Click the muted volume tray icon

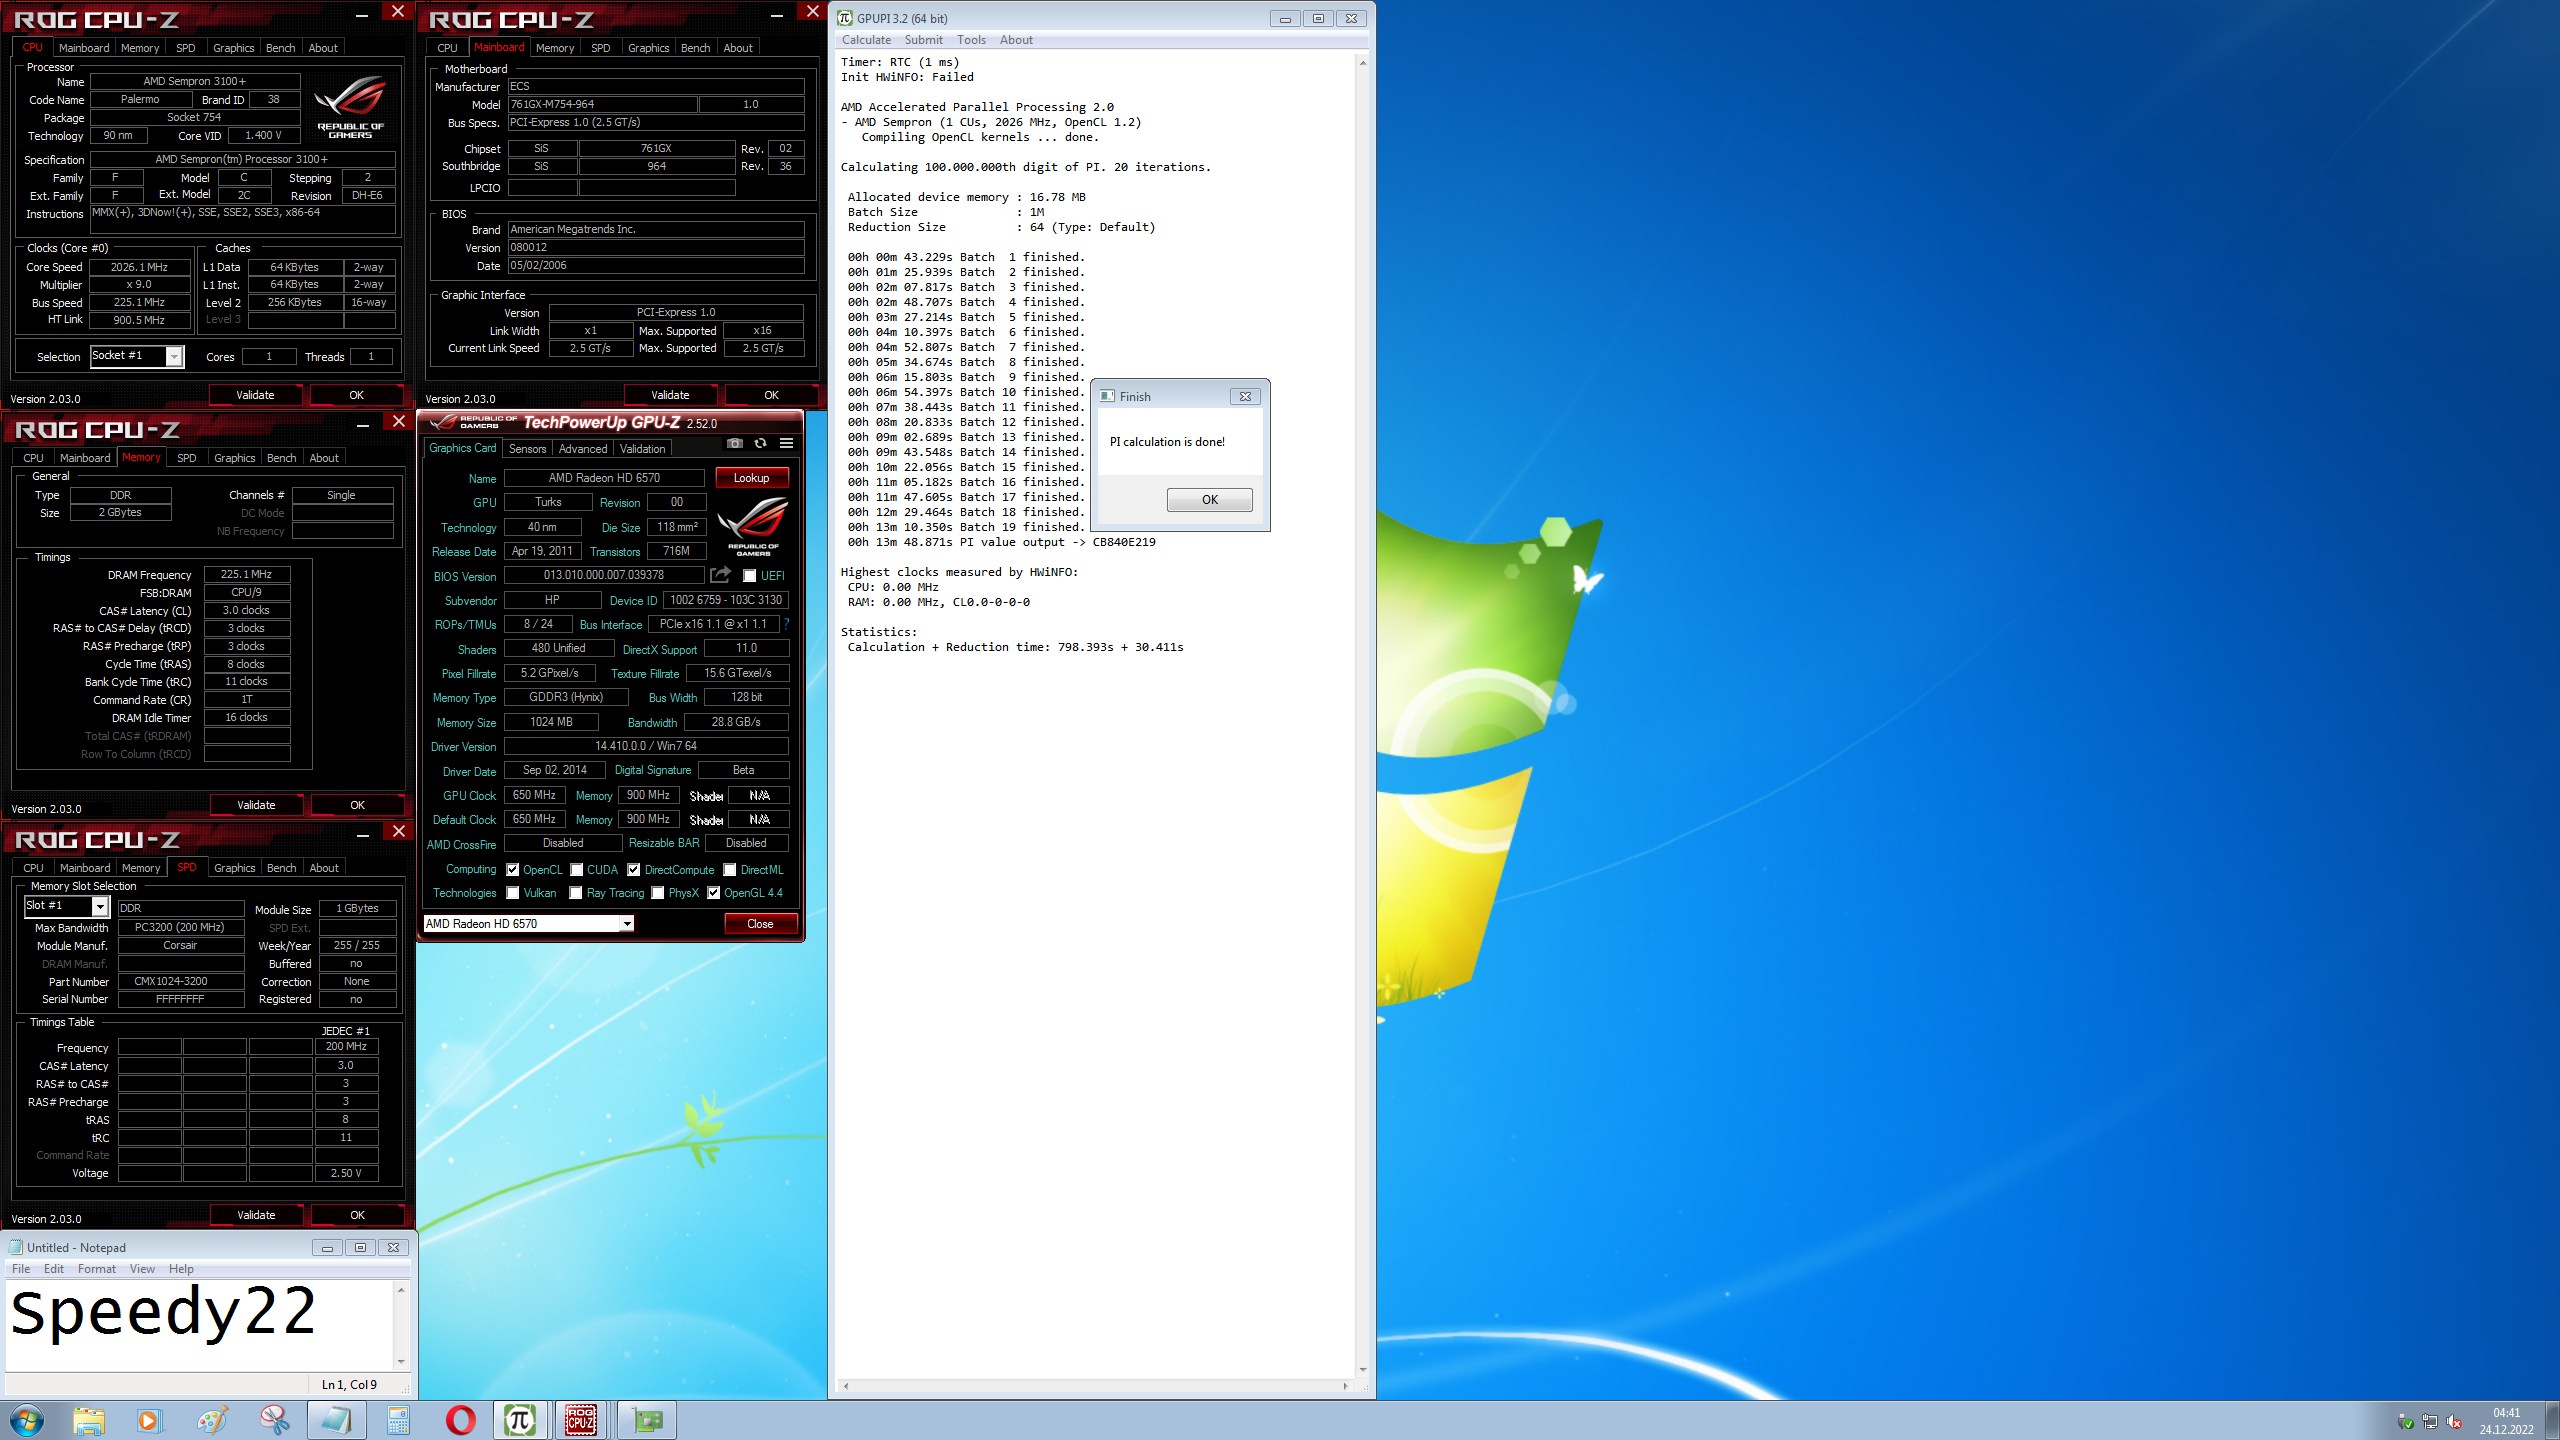[x=2454, y=1421]
